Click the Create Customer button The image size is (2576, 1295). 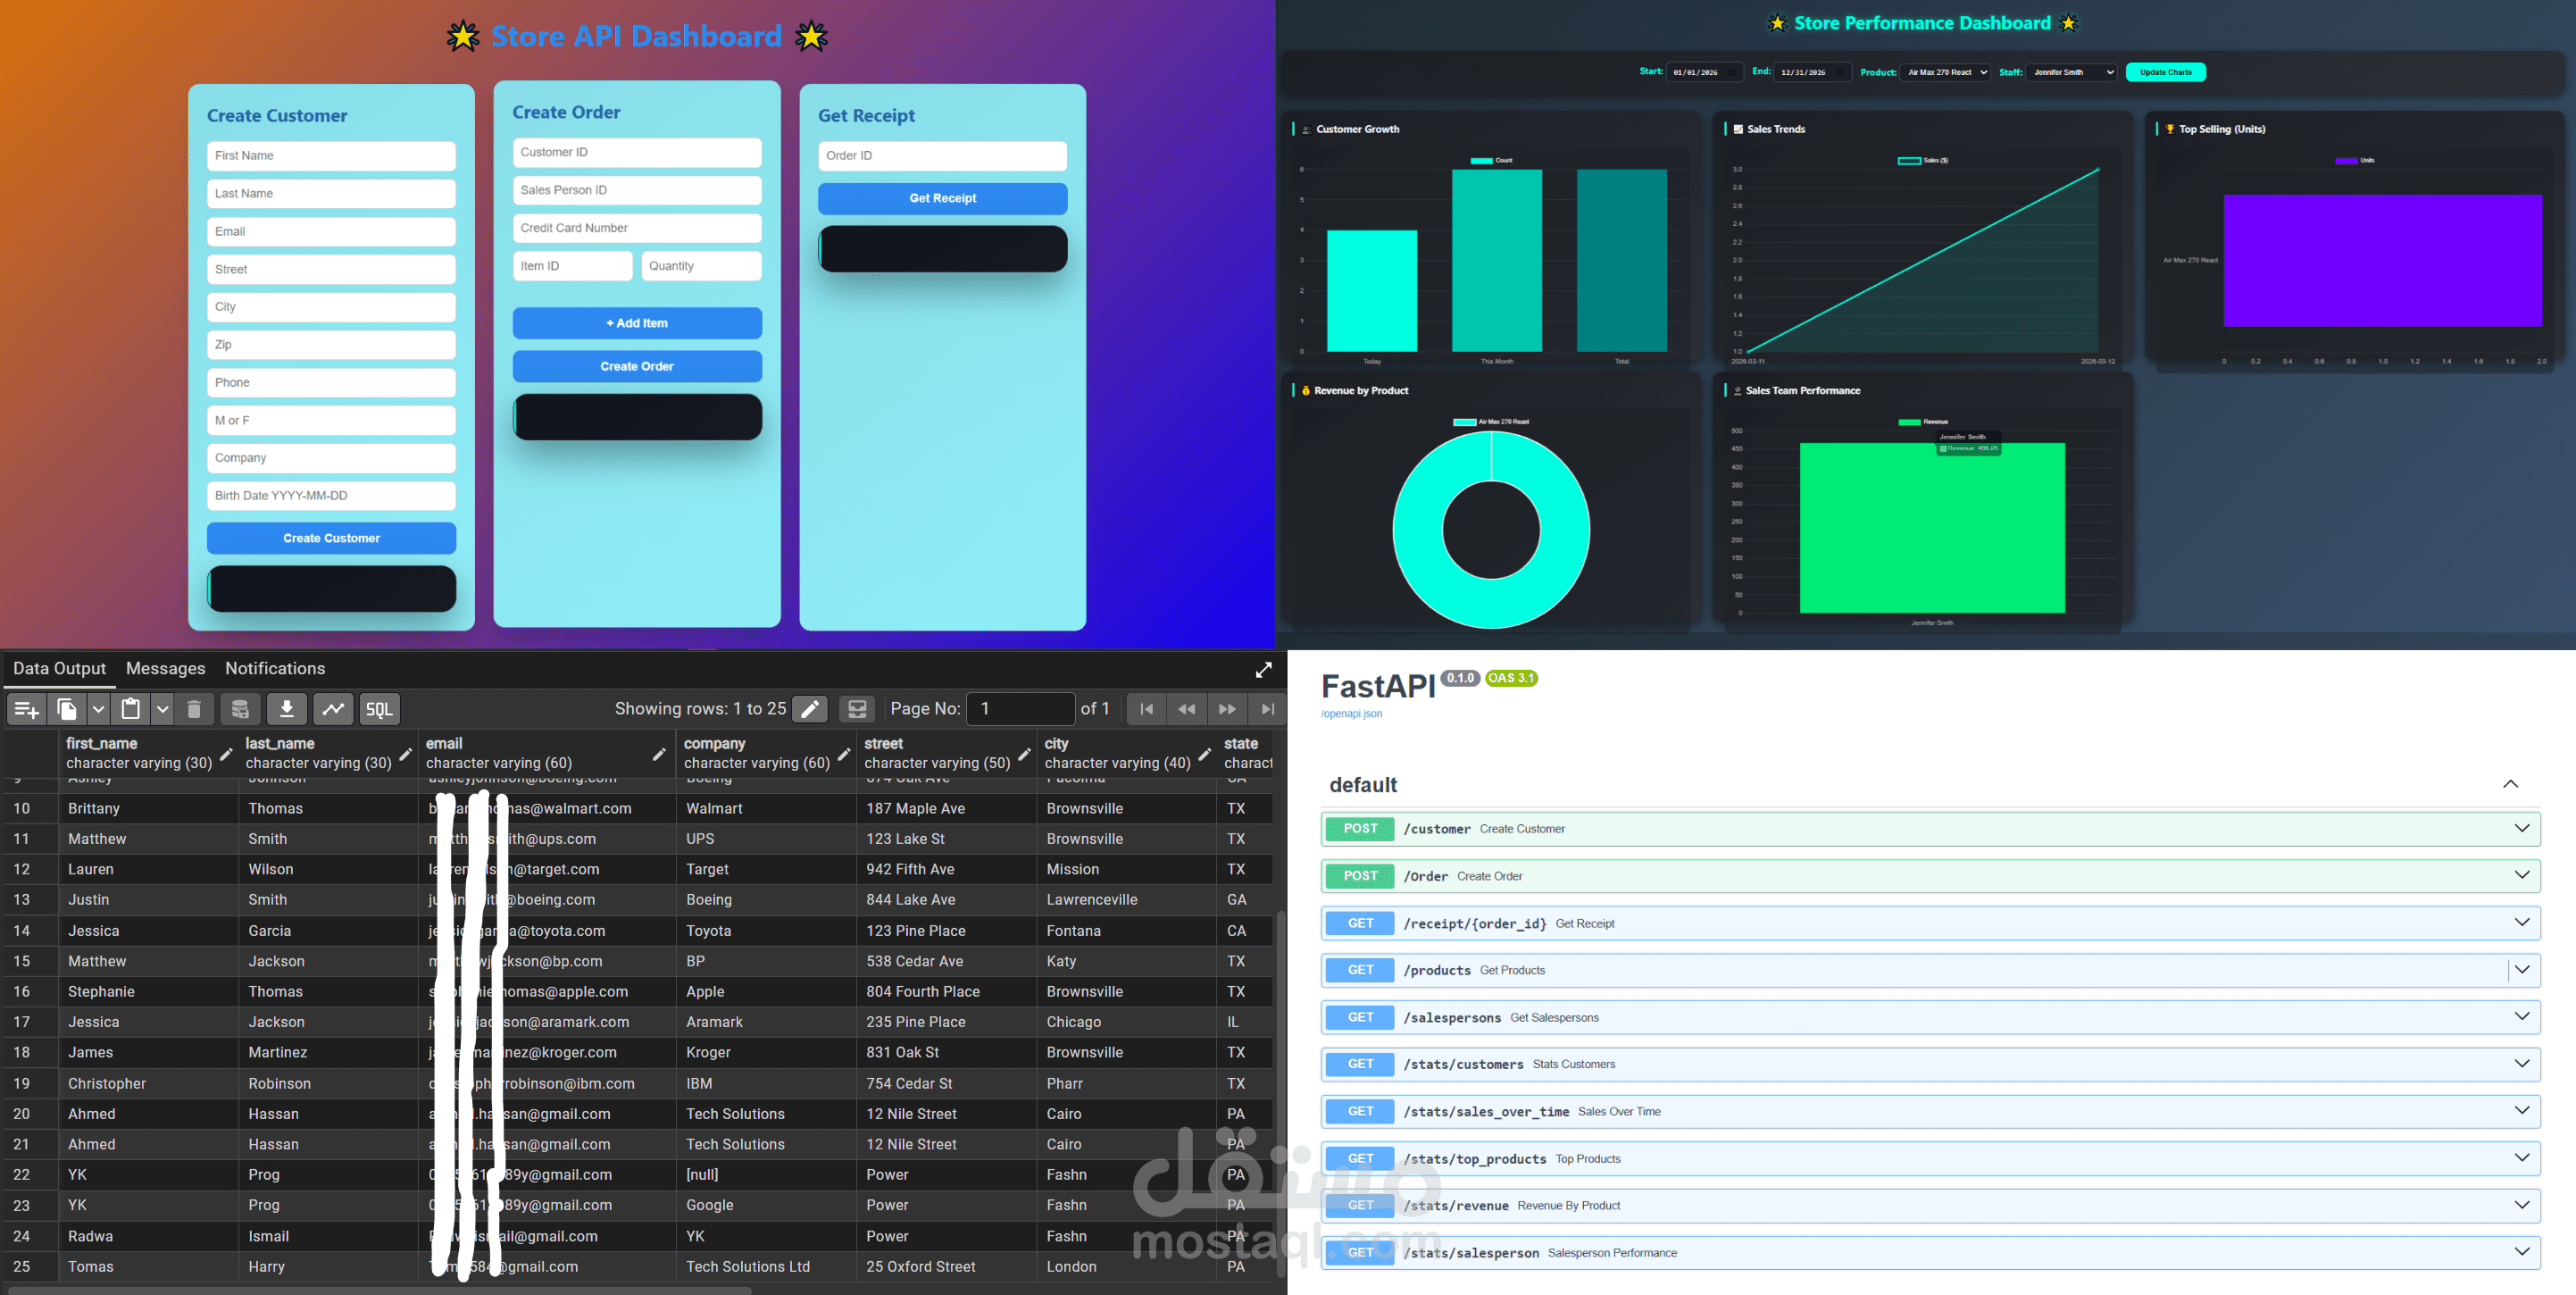[331, 538]
